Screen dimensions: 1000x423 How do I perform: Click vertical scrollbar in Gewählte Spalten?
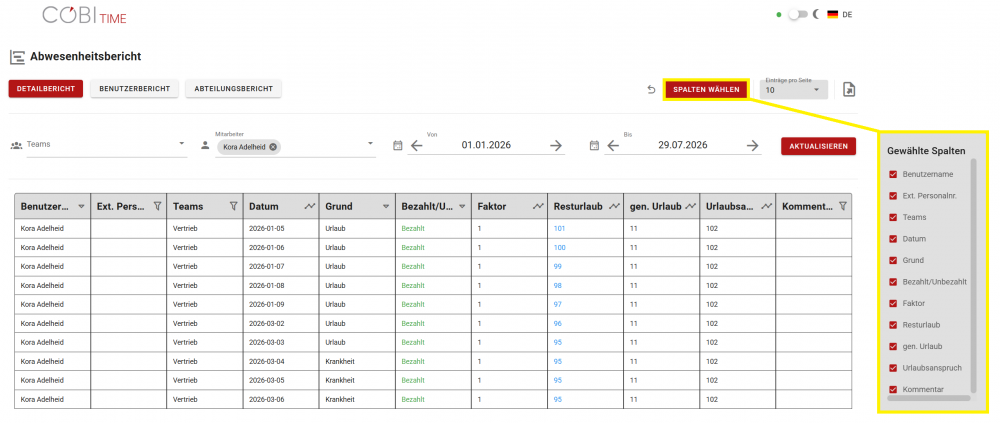pyautogui.click(x=973, y=275)
